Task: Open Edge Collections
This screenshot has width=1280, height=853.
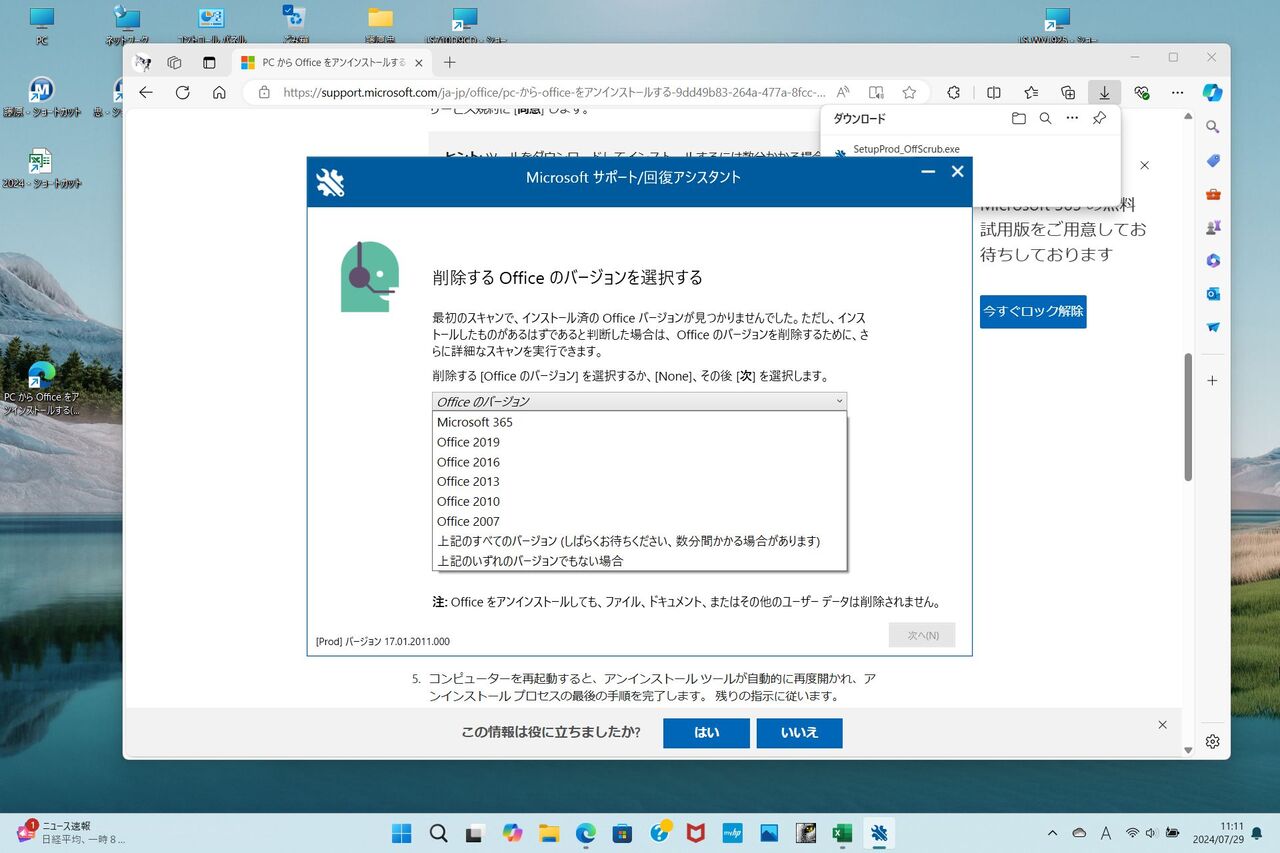Action: [1068, 92]
